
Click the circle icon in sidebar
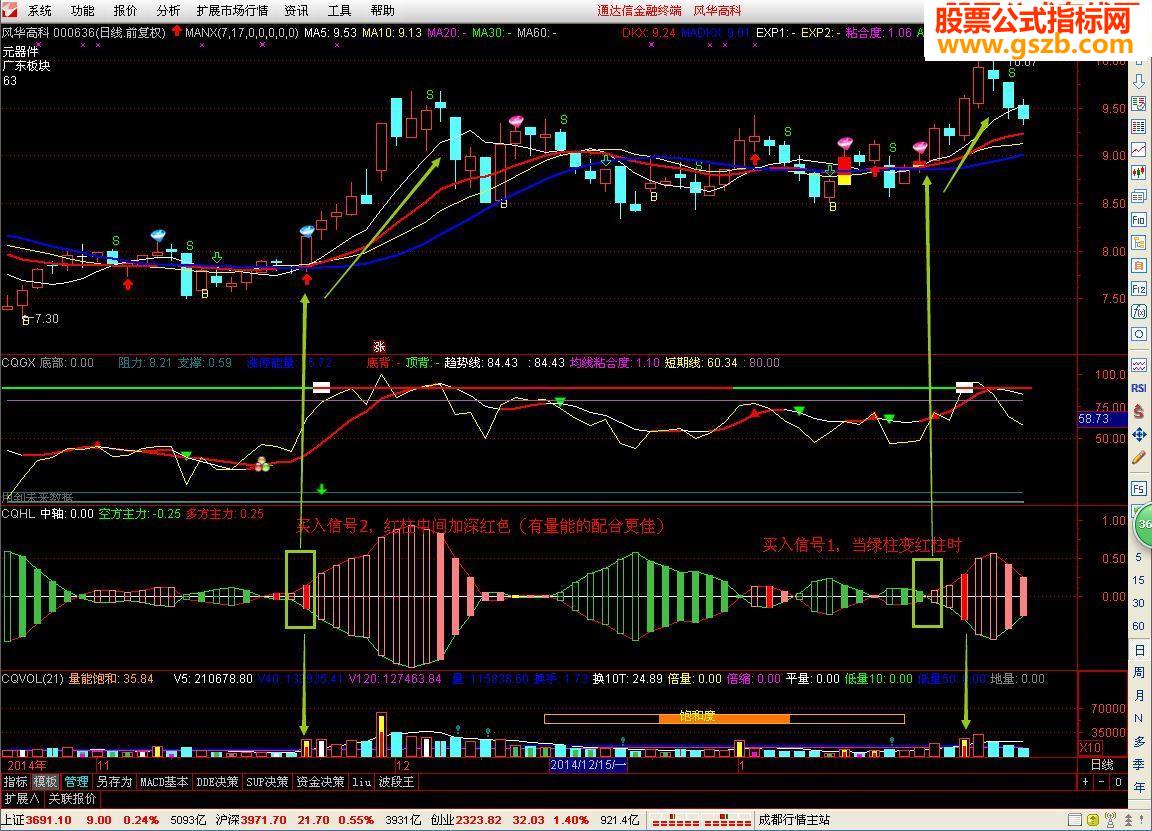1139,334
